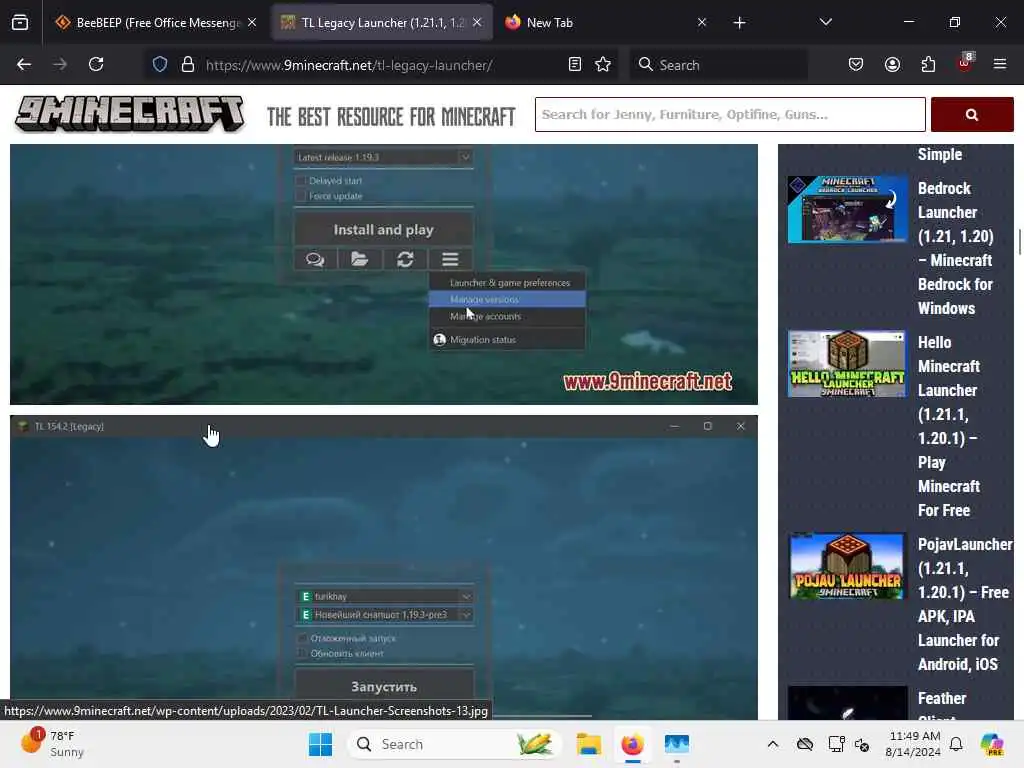The width and height of the screenshot is (1024, 768).
Task: Click the 9Minecraft search input field
Action: point(730,114)
